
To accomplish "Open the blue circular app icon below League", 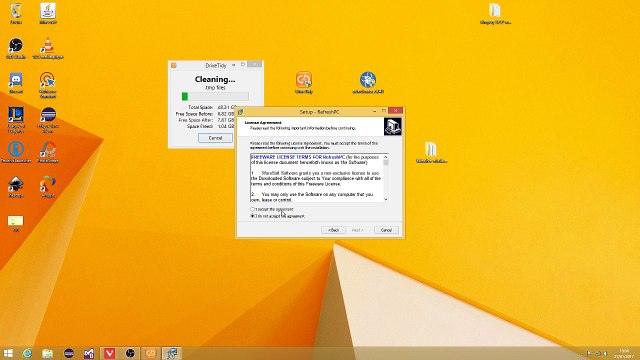I will 16,152.
